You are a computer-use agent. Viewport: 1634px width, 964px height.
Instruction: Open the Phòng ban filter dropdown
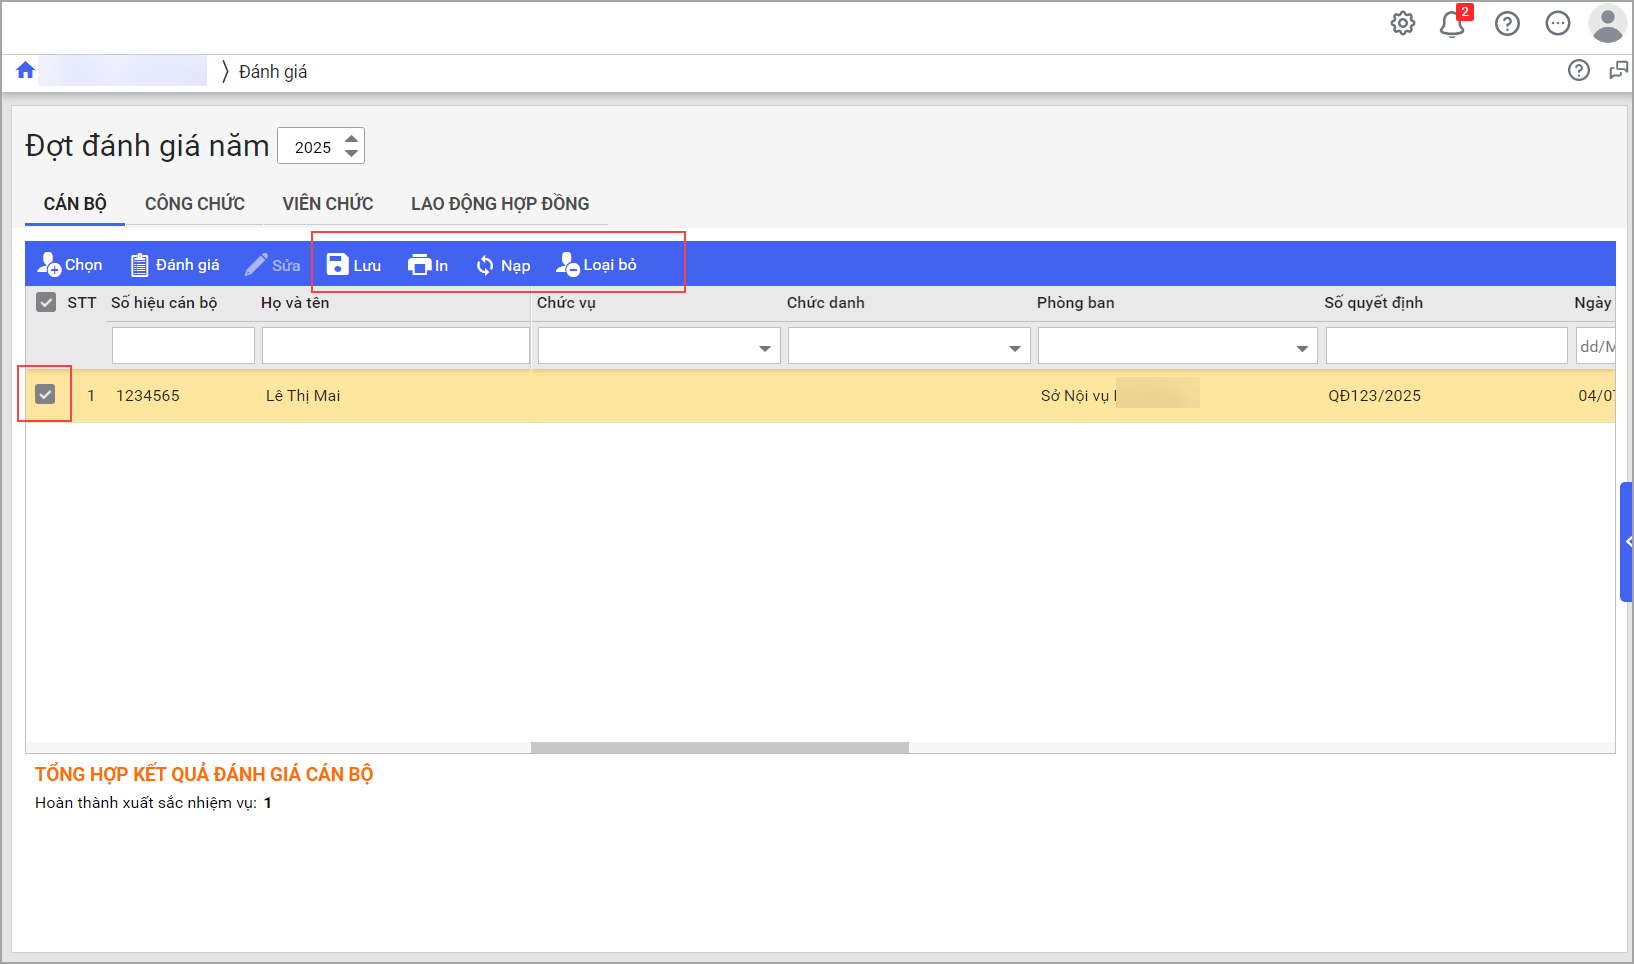[x=1302, y=348]
